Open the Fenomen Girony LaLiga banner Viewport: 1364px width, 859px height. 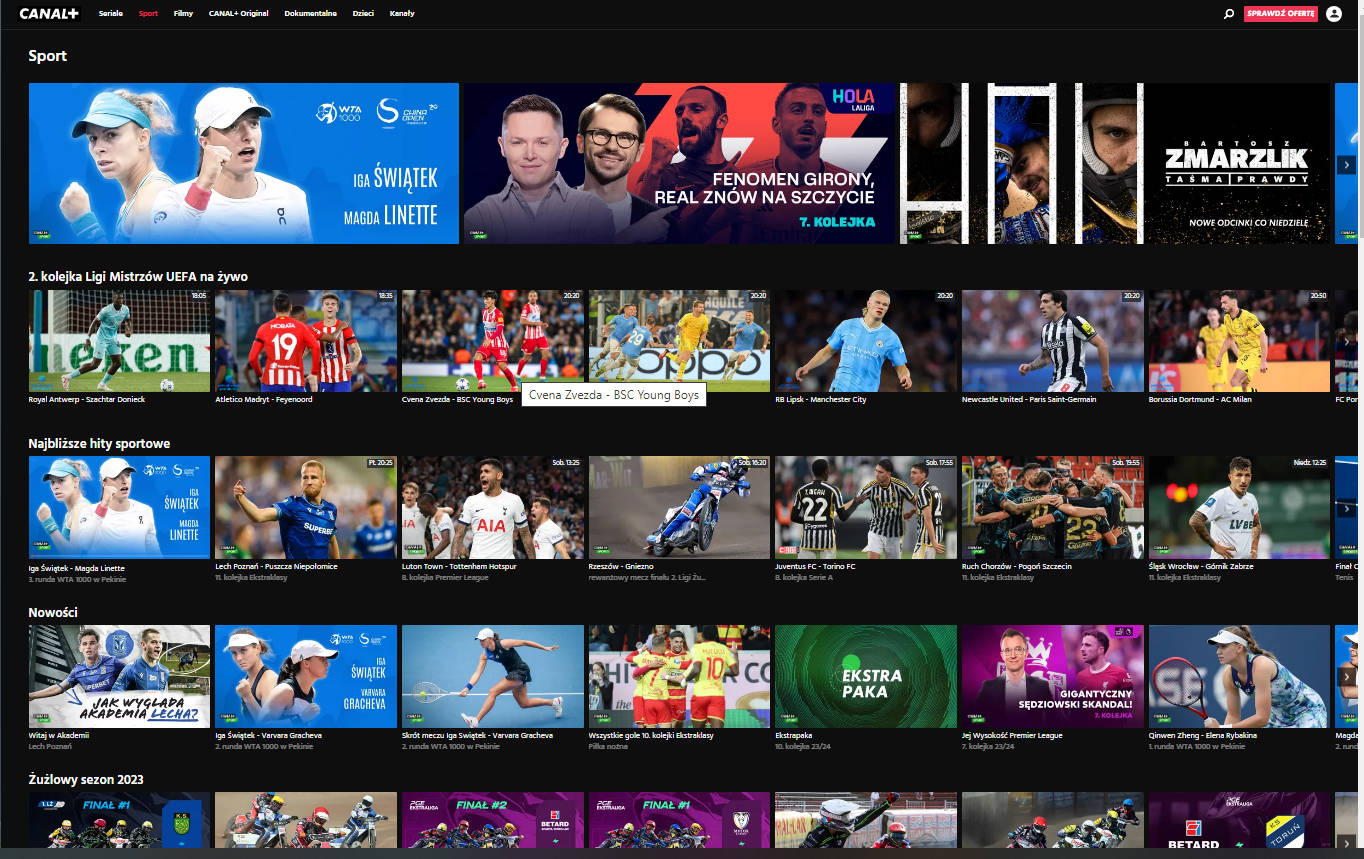click(x=679, y=163)
